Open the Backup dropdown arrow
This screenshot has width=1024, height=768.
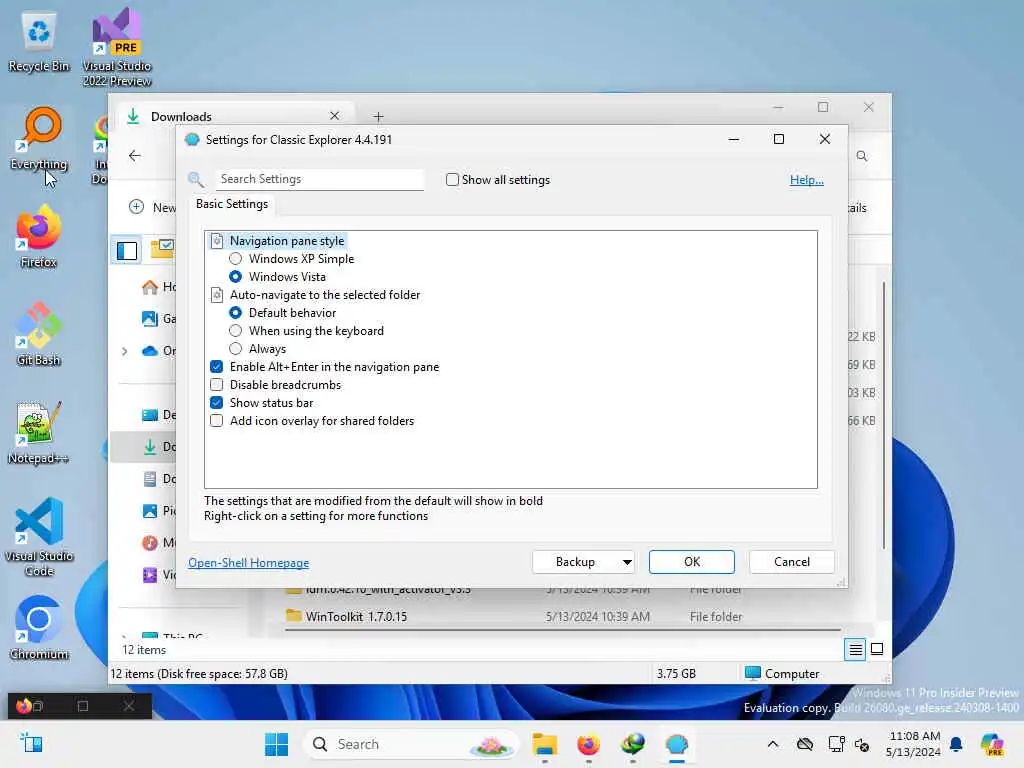pyautogui.click(x=627, y=562)
